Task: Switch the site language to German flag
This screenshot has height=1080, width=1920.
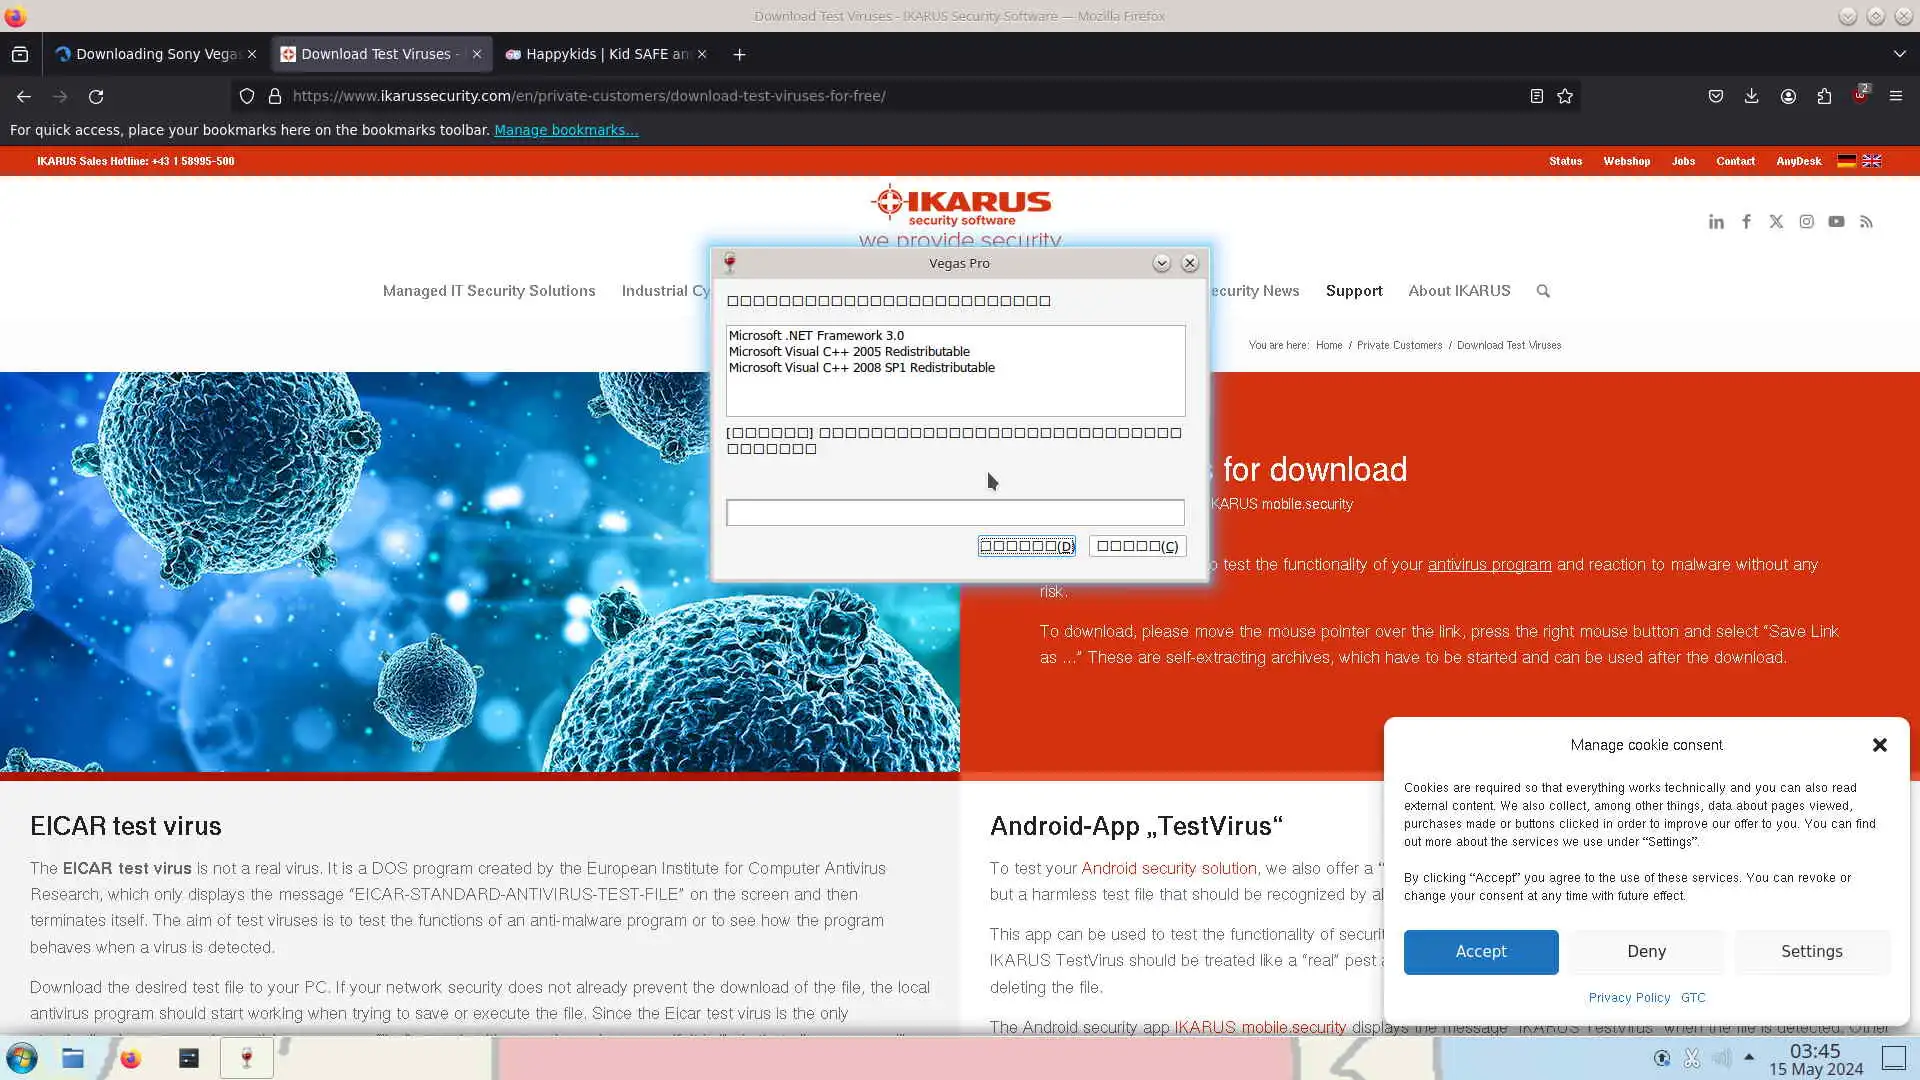Action: click(1846, 161)
